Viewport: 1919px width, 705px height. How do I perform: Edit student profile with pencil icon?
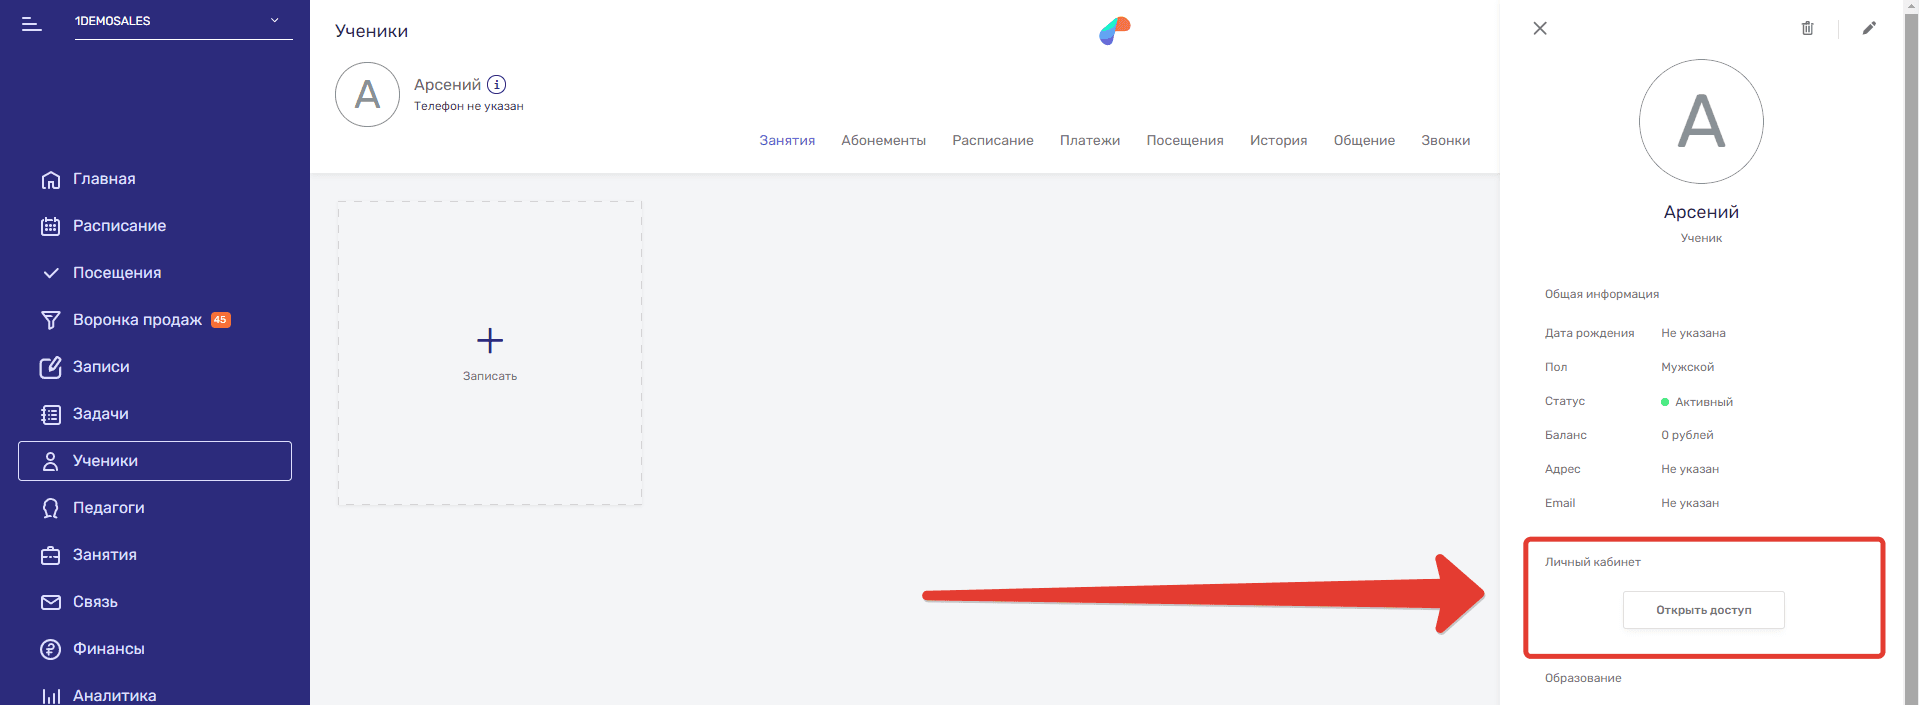(x=1868, y=28)
